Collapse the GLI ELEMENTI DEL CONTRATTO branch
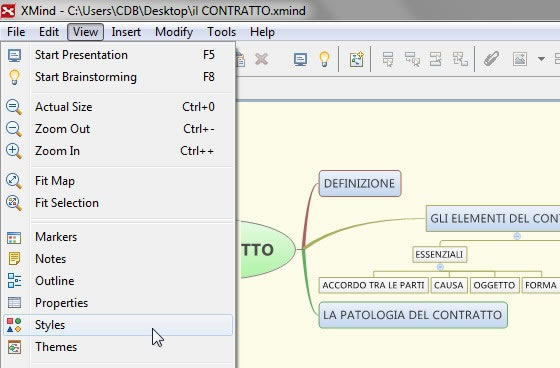 click(x=517, y=236)
